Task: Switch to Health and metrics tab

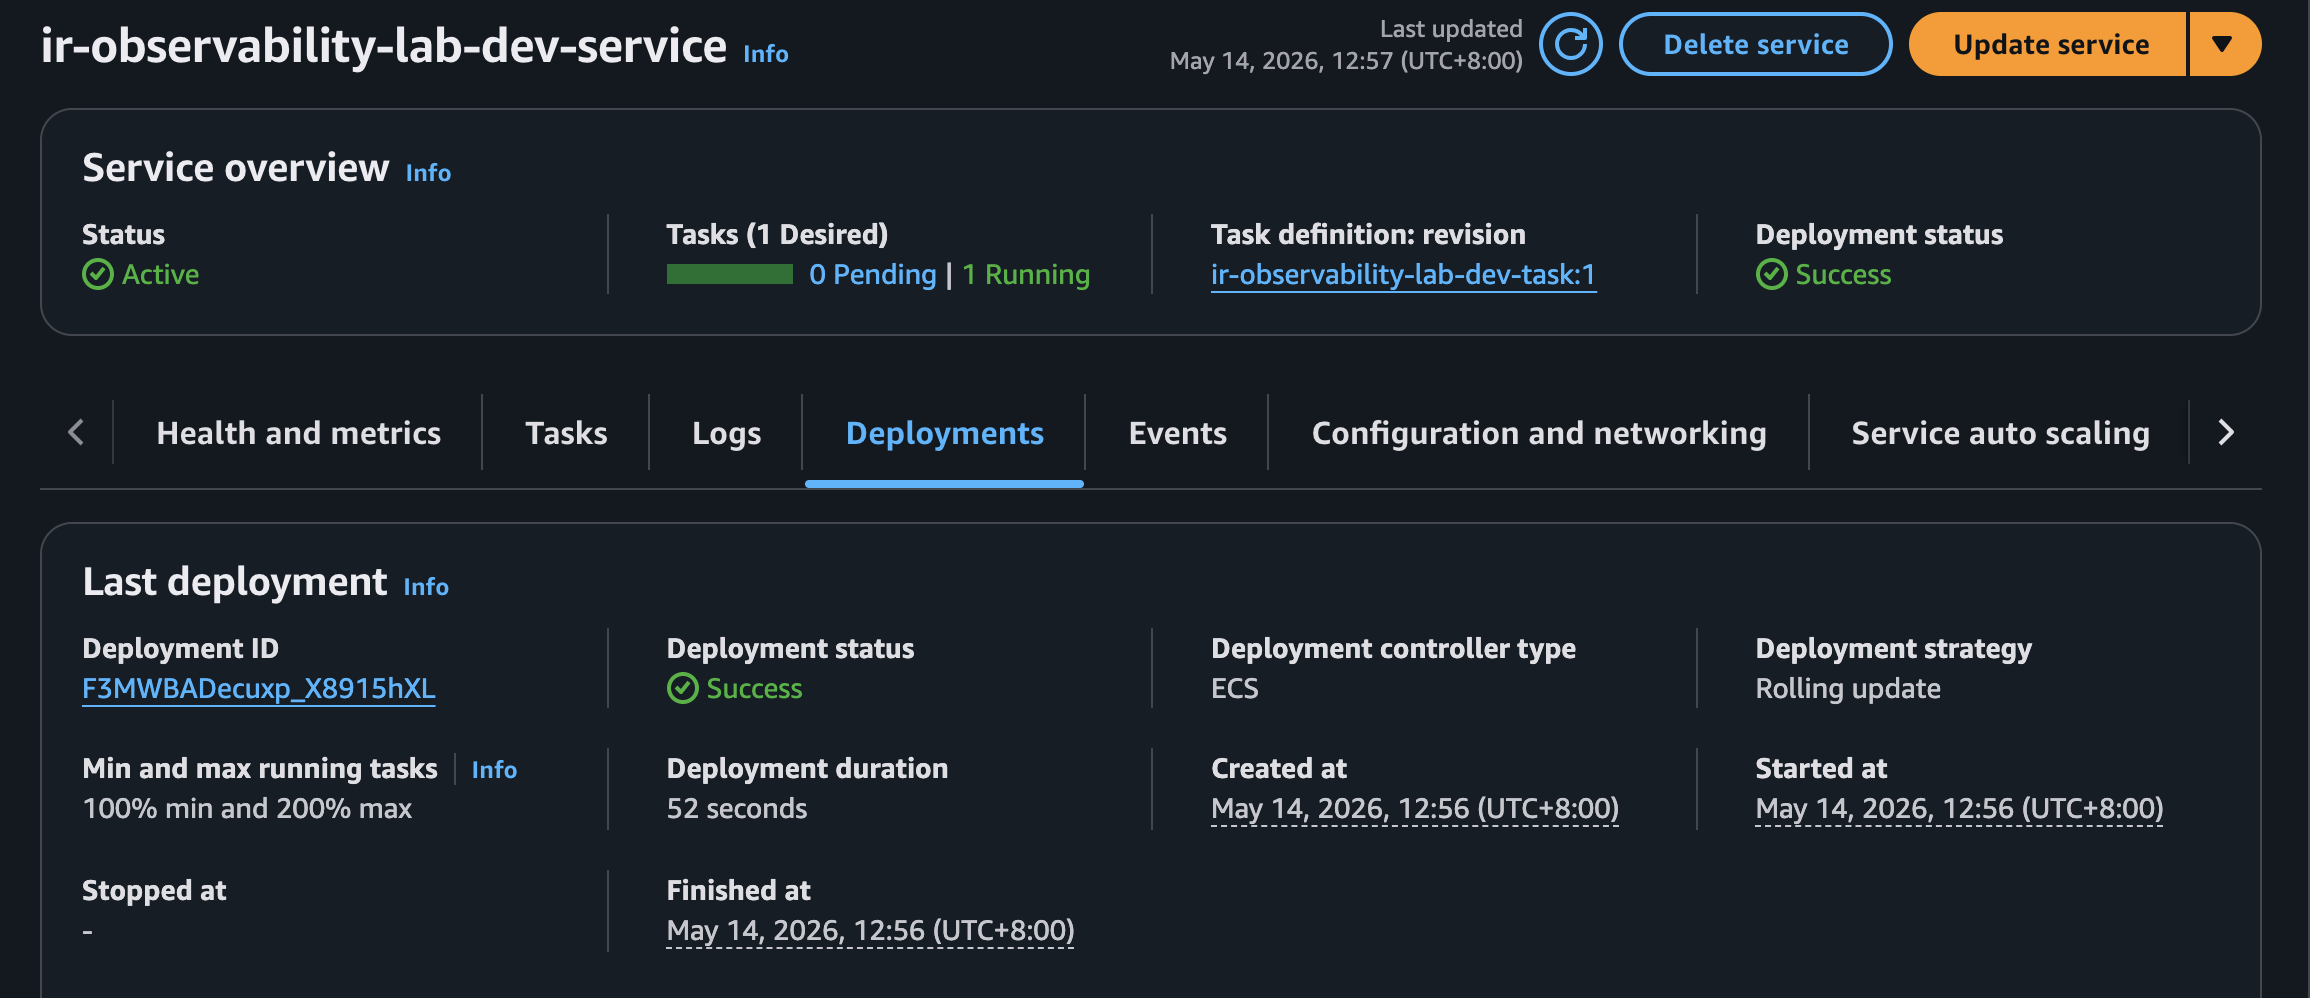Action: point(298,433)
